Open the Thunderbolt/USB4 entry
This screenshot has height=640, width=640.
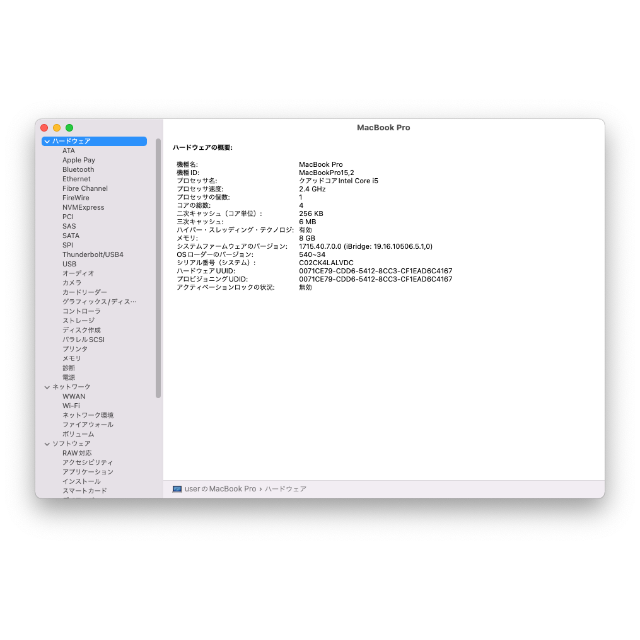click(93, 254)
